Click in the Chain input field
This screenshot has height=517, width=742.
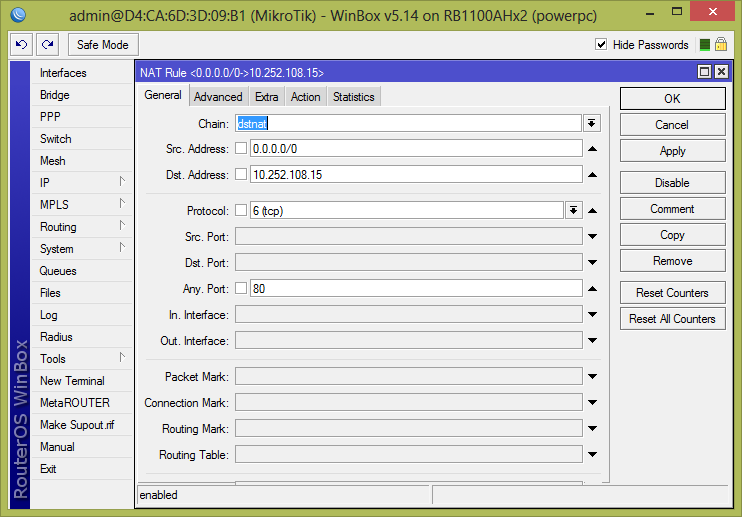click(x=408, y=123)
